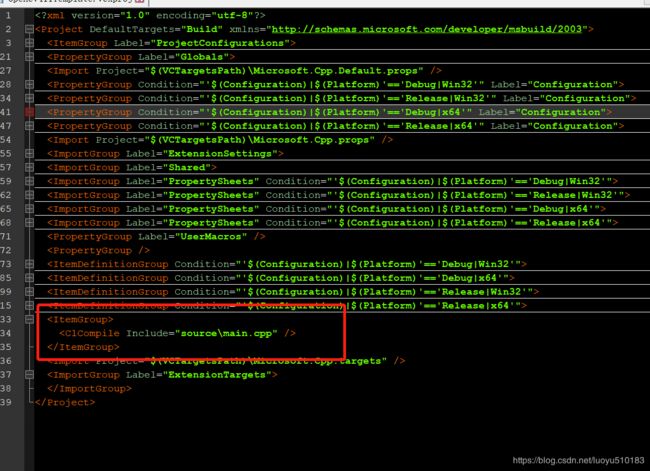Expand PropertySheets Release|Win32 ImportGroup fold
This screenshot has height=471, width=650.
[x=29, y=195]
